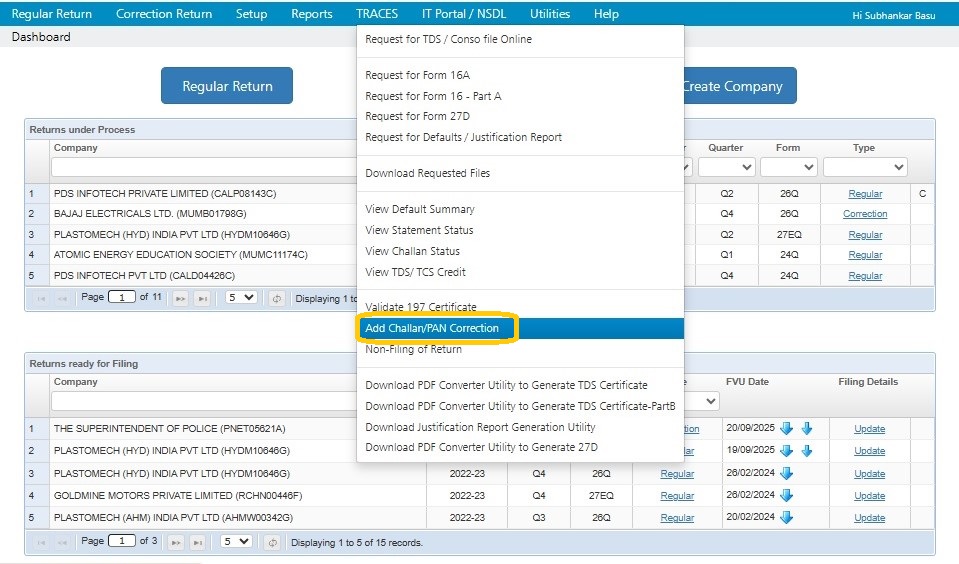The height and width of the screenshot is (564, 959).
Task: Open the Form filter dropdown
Action: (788, 167)
